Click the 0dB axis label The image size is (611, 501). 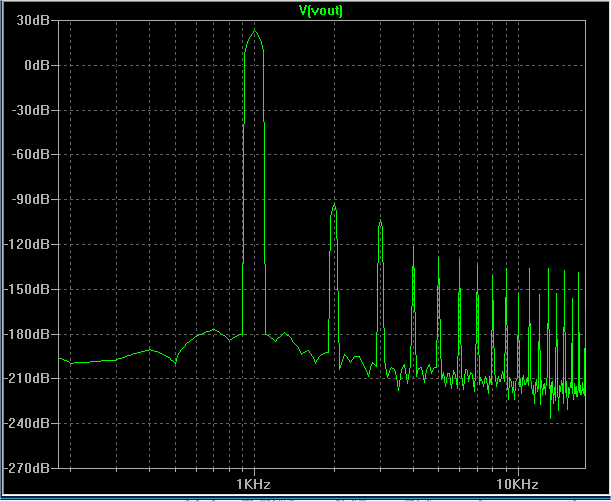(x=37, y=65)
